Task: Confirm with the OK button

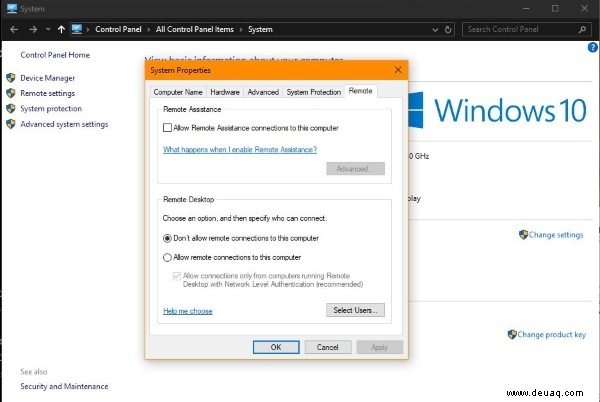Action: tap(276, 347)
